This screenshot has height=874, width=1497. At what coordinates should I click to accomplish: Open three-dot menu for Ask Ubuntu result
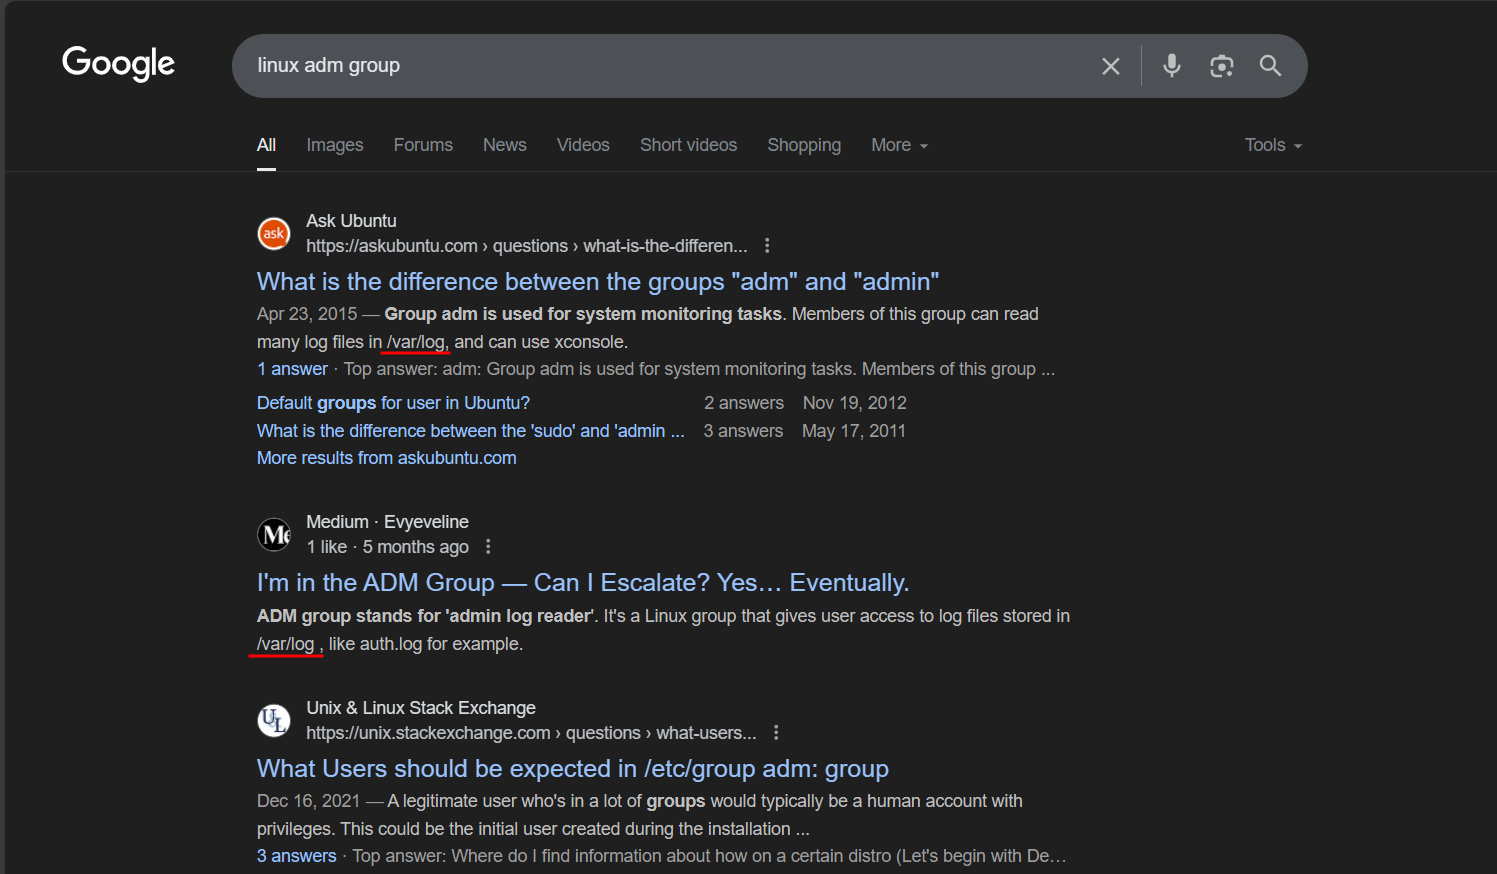767,246
